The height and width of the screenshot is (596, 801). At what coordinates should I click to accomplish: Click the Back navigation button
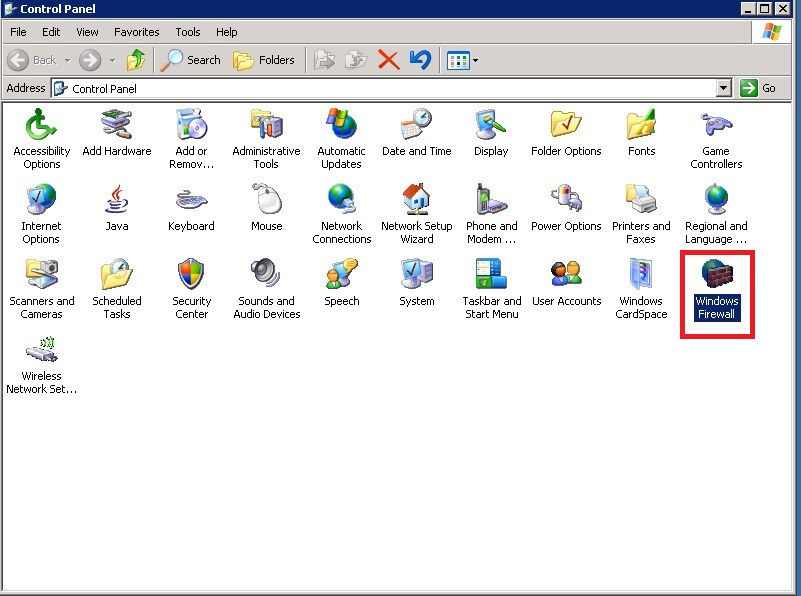(32, 60)
